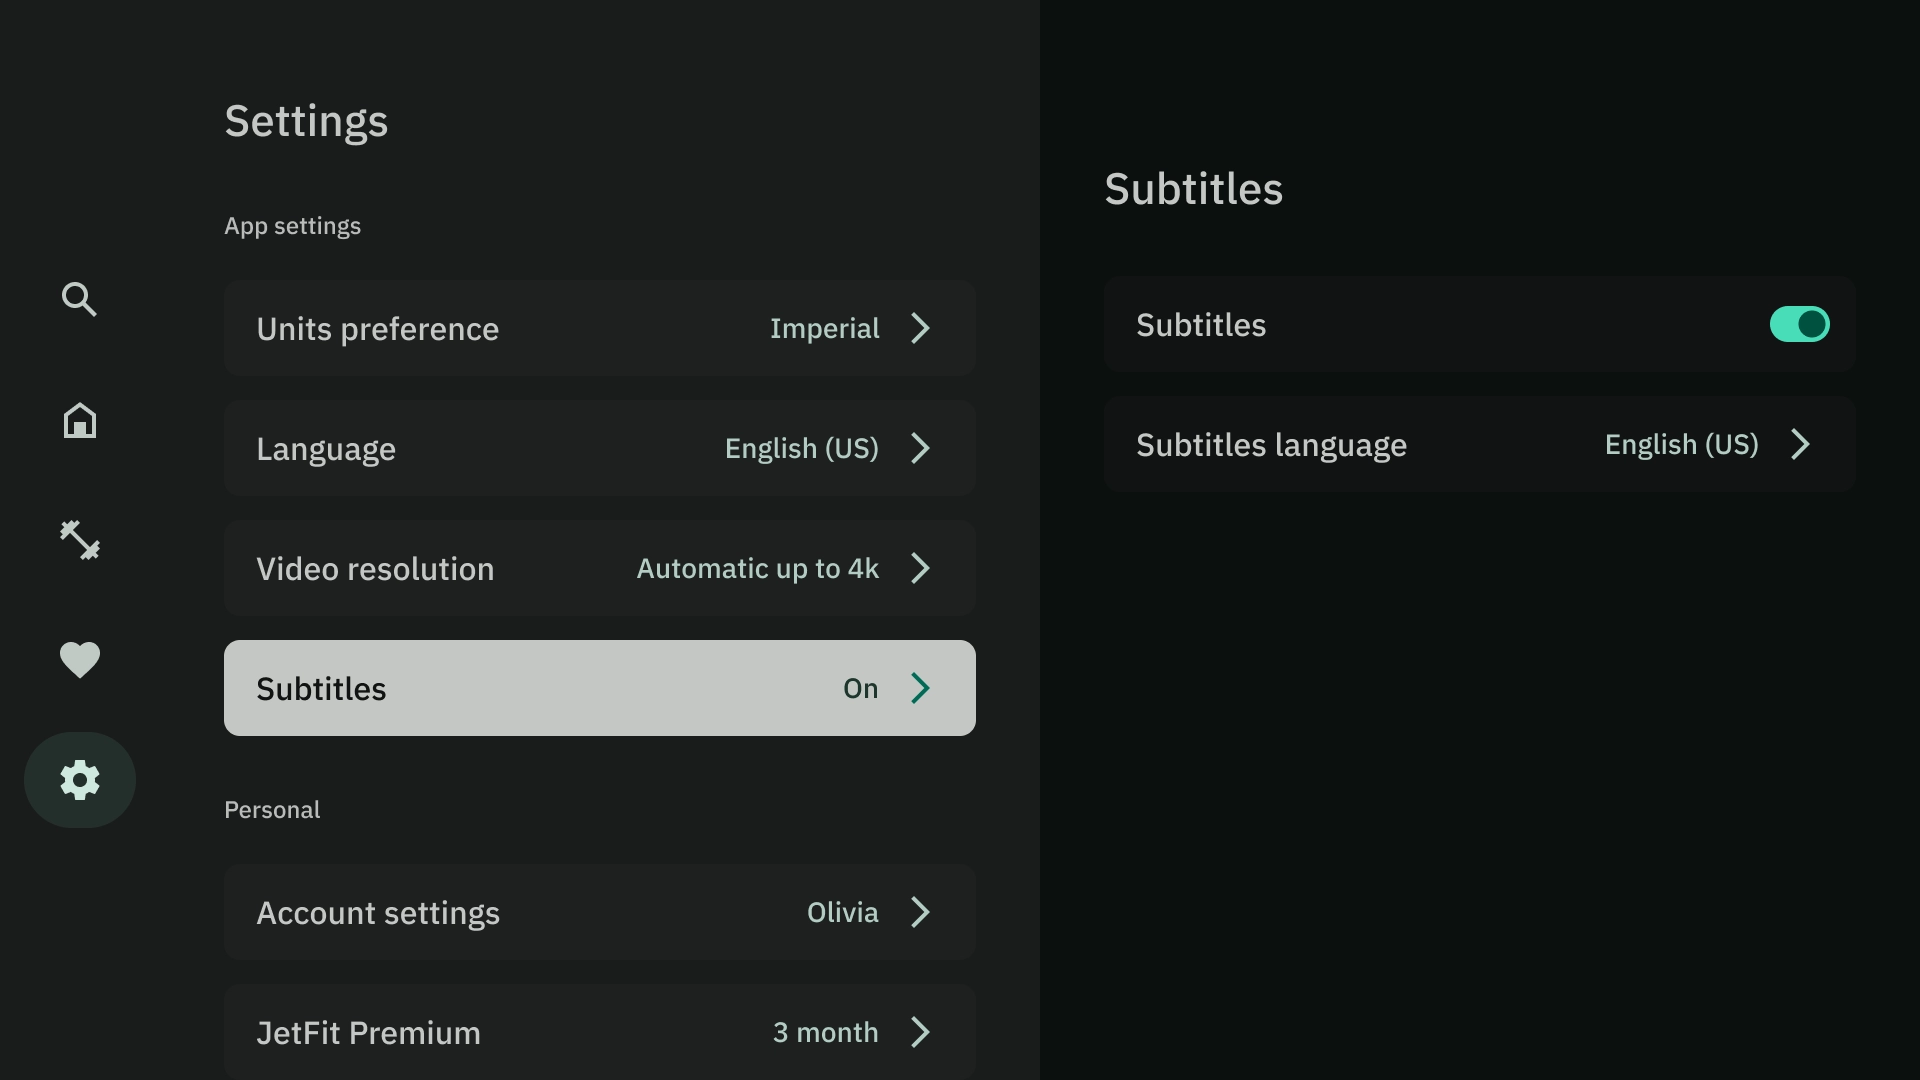Expand Language setting options
The width and height of the screenshot is (1920, 1080).
[600, 447]
